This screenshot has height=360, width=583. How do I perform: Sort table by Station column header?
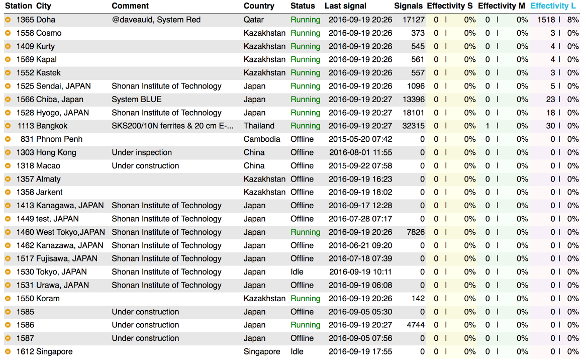click(x=18, y=6)
